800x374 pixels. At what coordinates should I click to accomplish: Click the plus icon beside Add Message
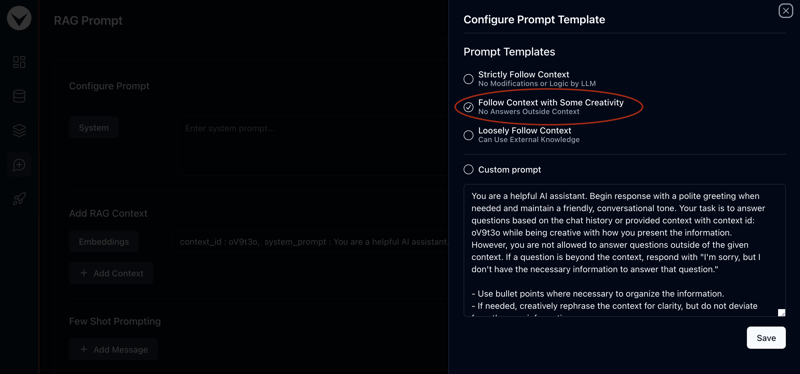(x=84, y=350)
